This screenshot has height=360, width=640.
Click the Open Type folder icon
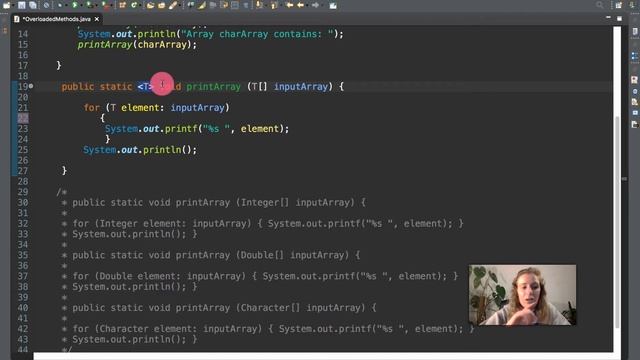(150, 5)
